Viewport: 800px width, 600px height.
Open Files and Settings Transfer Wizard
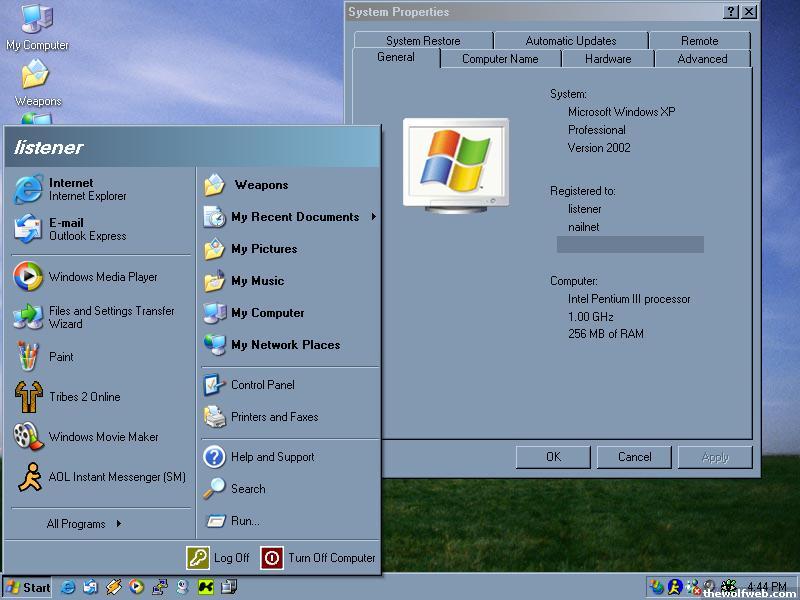[x=110, y=317]
